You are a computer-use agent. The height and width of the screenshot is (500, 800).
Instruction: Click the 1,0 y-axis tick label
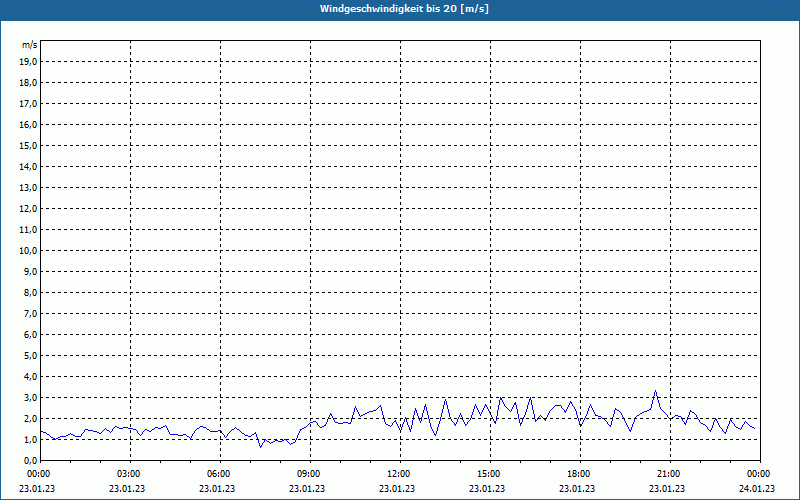coord(31,439)
